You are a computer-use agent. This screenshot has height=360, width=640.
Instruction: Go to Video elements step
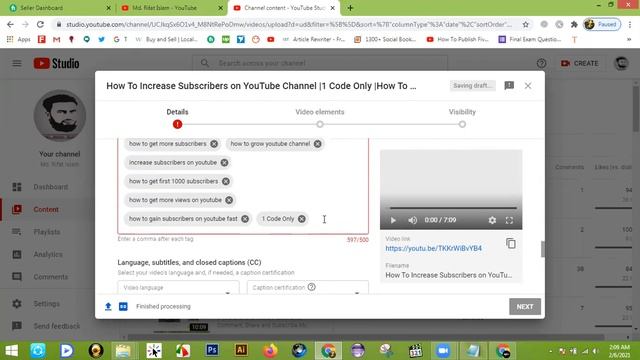pyautogui.click(x=320, y=124)
